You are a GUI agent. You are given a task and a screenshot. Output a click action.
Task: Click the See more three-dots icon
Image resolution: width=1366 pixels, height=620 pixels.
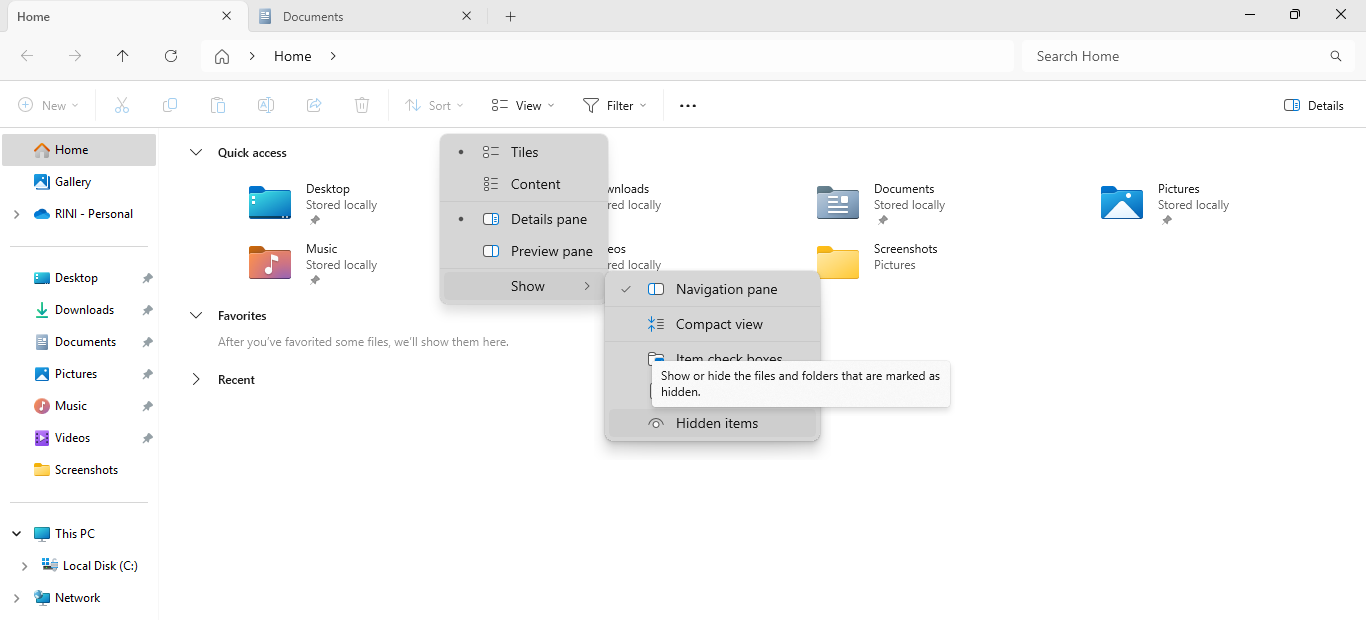688,105
